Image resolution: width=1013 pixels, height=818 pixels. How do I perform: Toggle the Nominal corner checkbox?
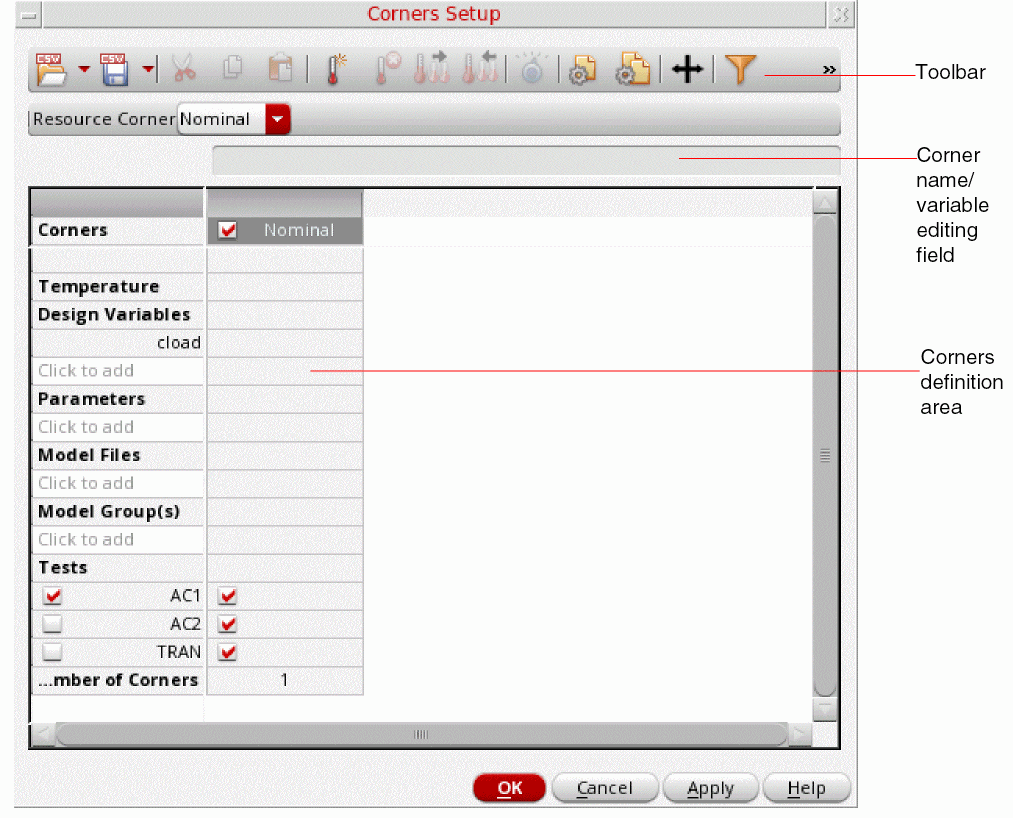(228, 230)
